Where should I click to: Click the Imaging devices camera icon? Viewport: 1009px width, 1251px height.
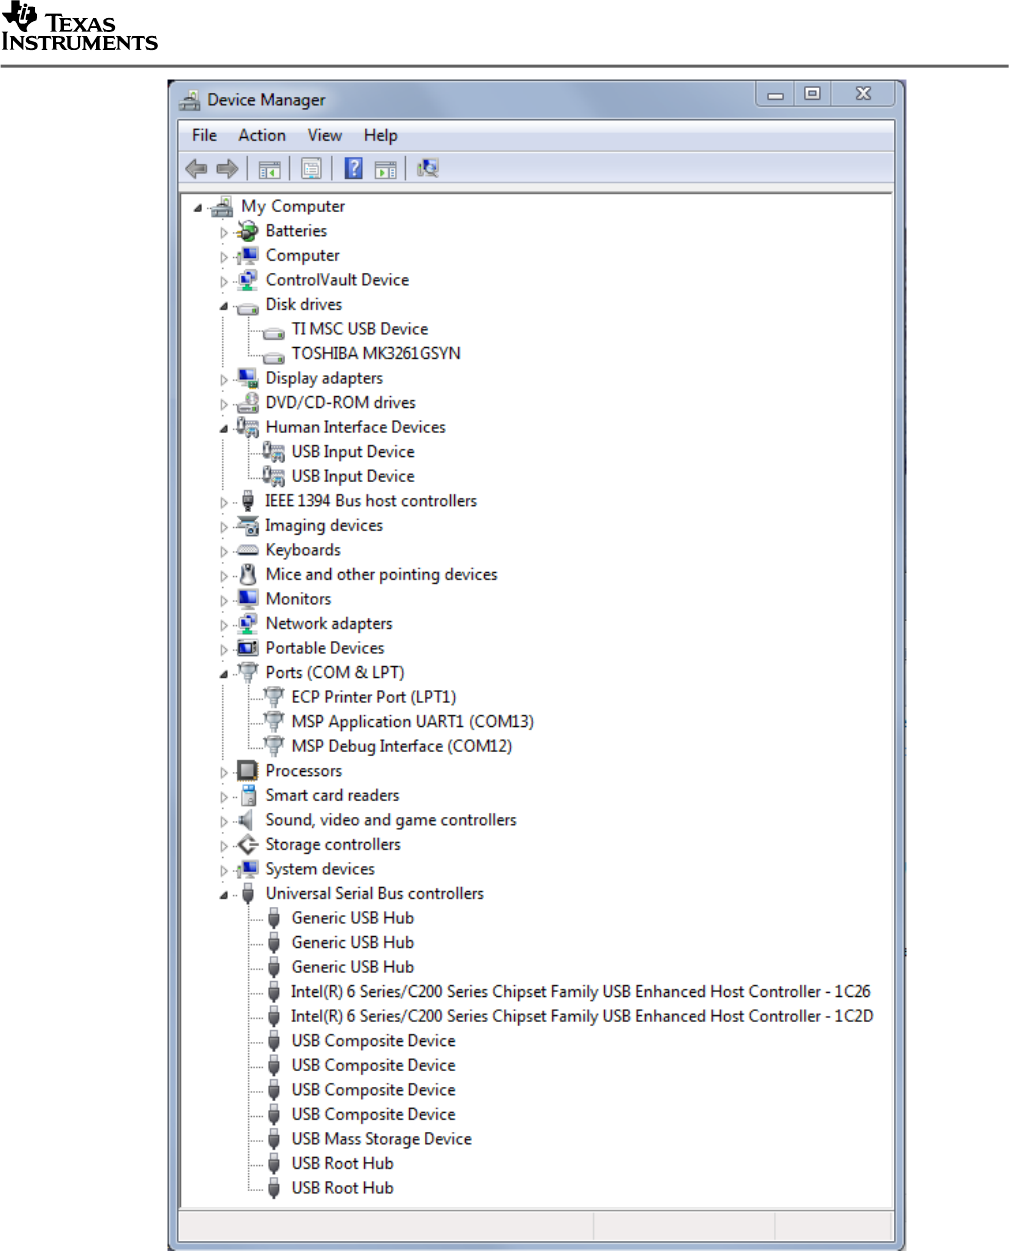(247, 525)
